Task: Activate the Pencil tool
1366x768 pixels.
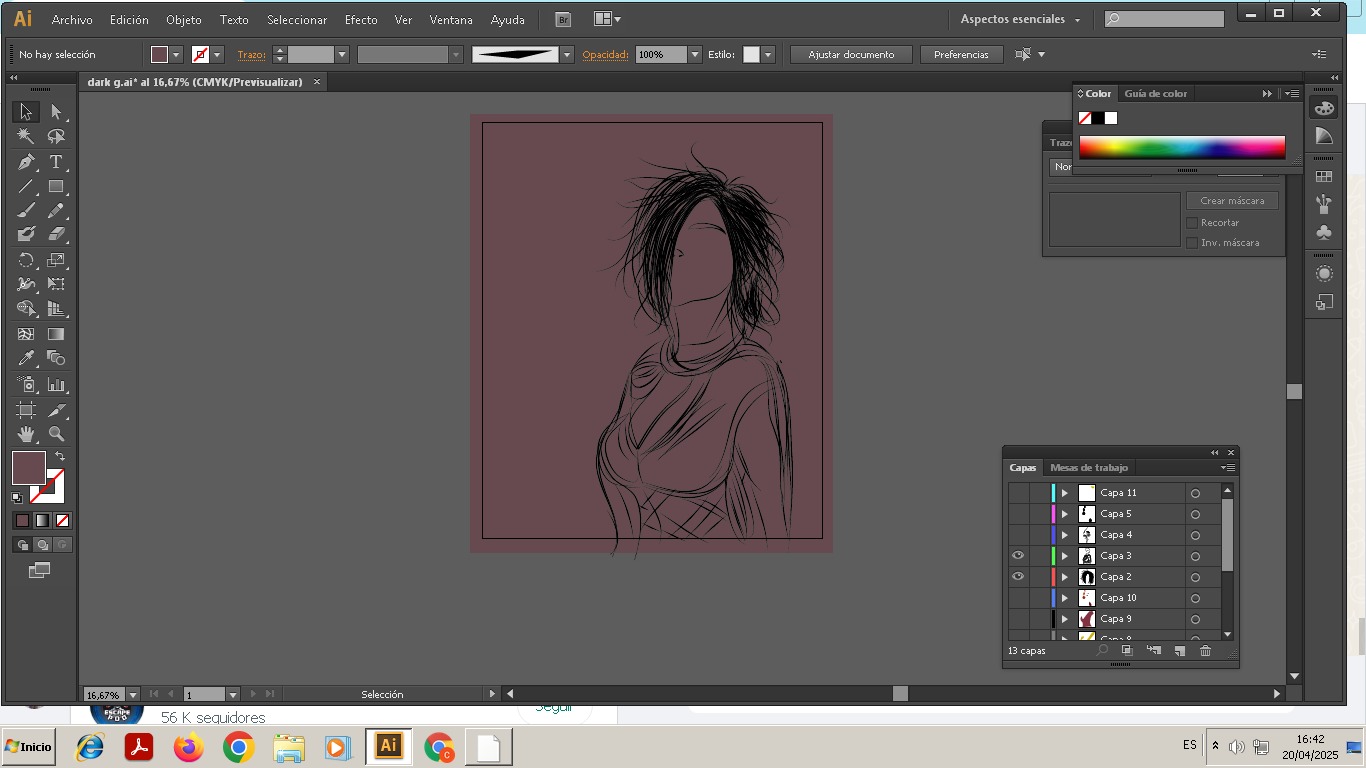Action: click(56, 210)
